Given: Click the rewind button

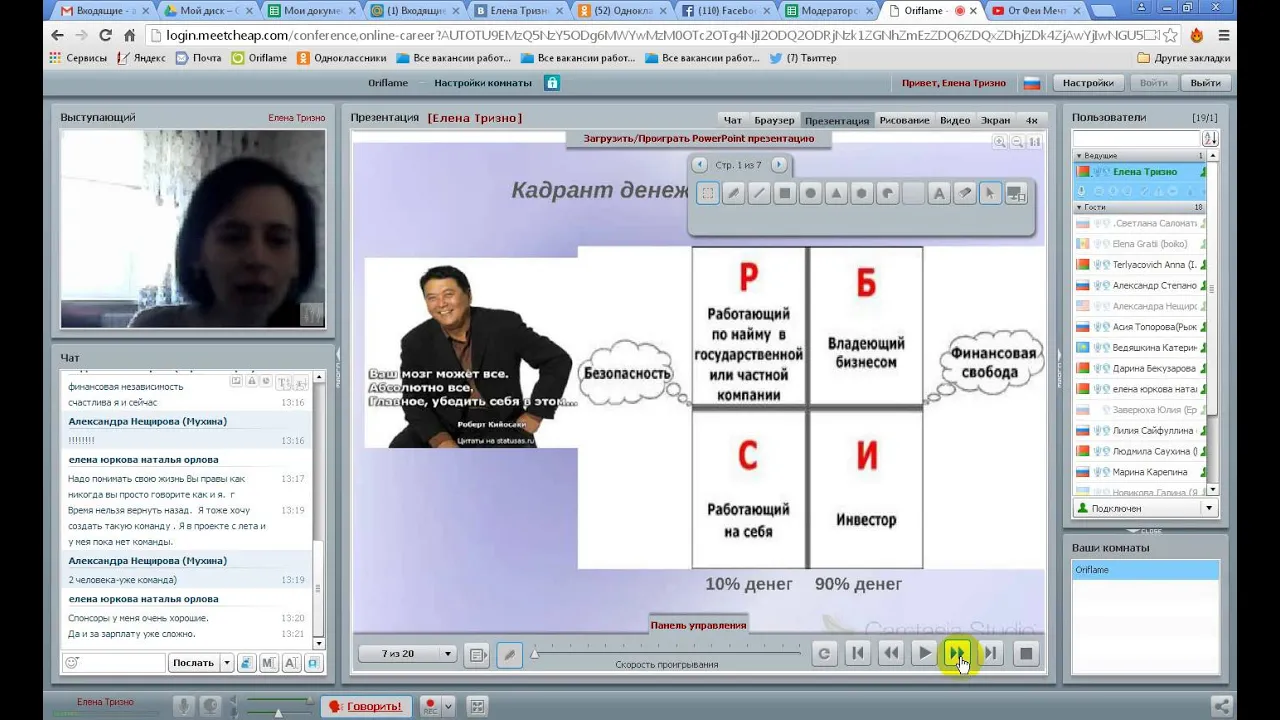Looking at the screenshot, I should pyautogui.click(x=891, y=654).
